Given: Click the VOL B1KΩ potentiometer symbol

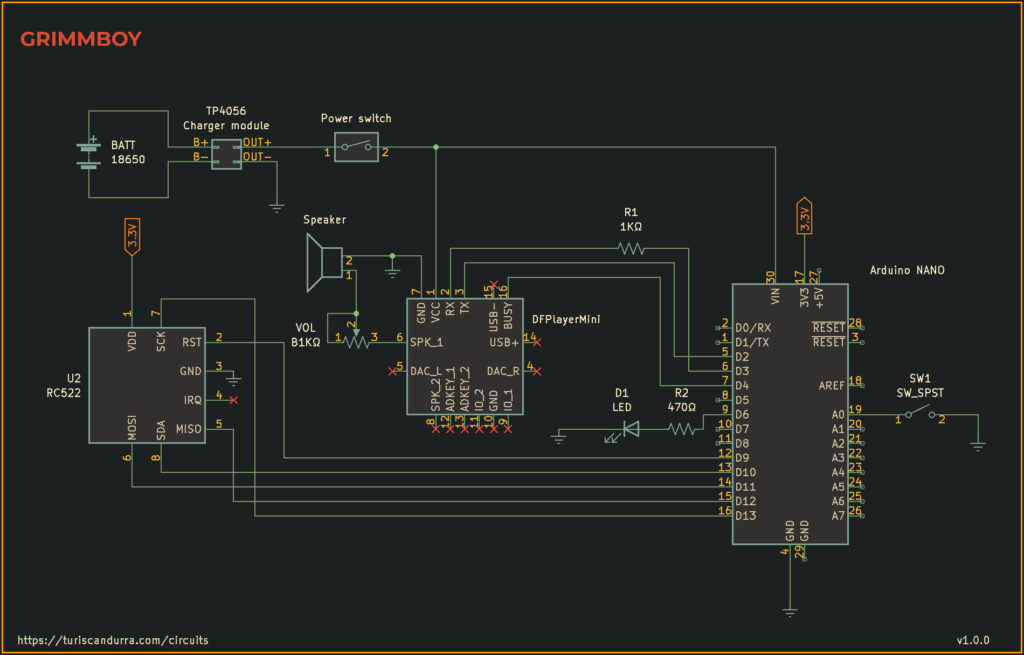Looking at the screenshot, I should tap(357, 341).
